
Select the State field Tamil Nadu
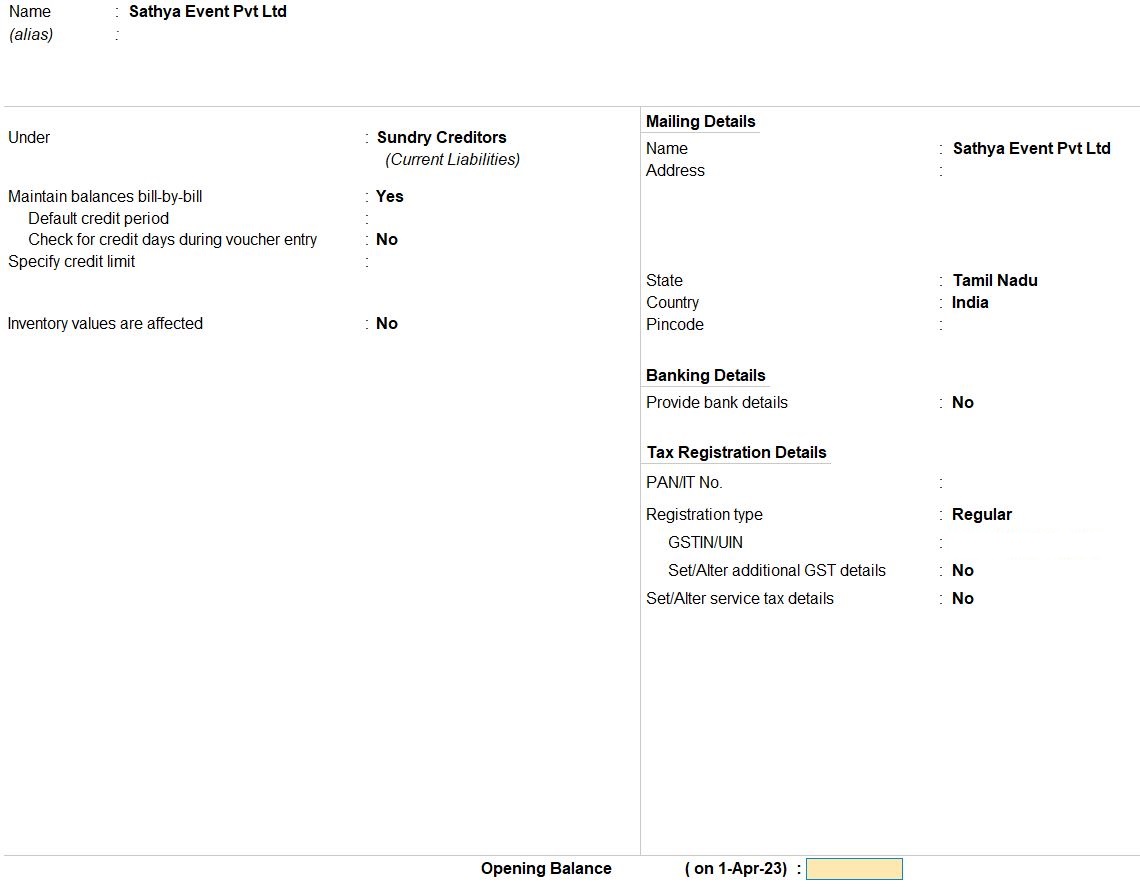click(x=995, y=281)
